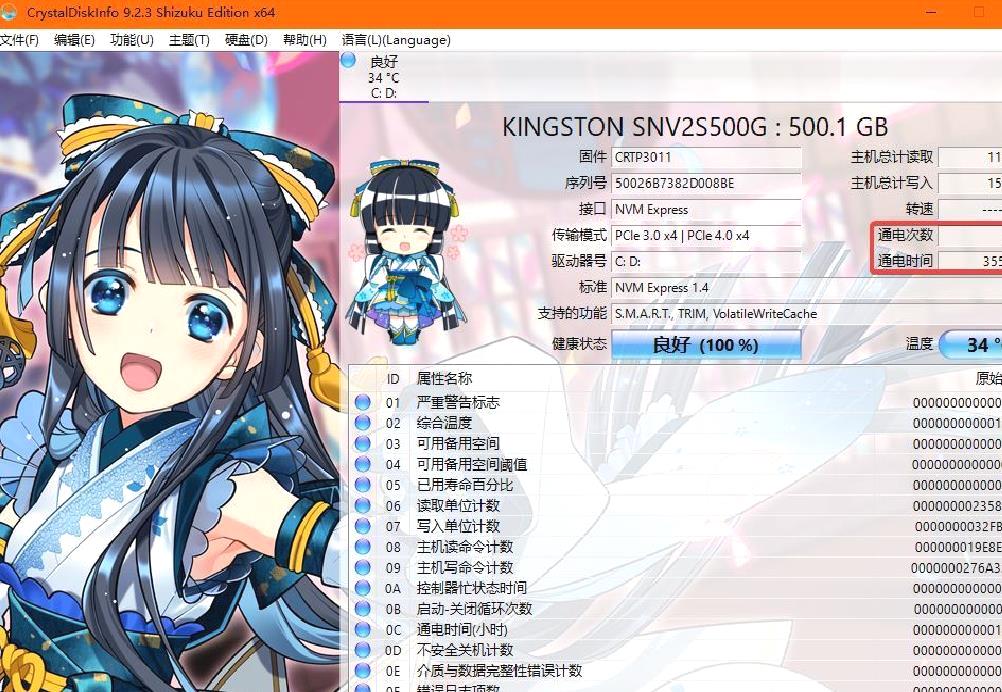Click the interface field NVM Express
The height and width of the screenshot is (692, 1002).
[x=706, y=210]
